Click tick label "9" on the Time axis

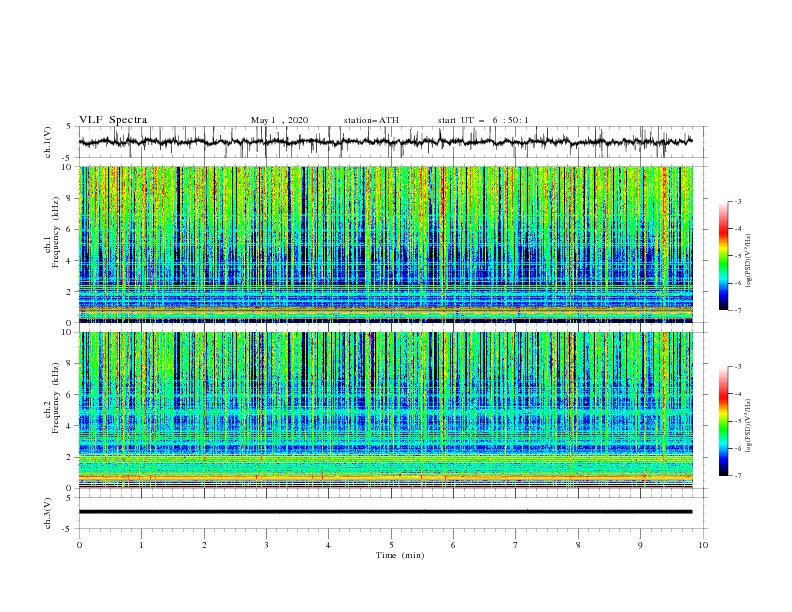[x=640, y=545]
